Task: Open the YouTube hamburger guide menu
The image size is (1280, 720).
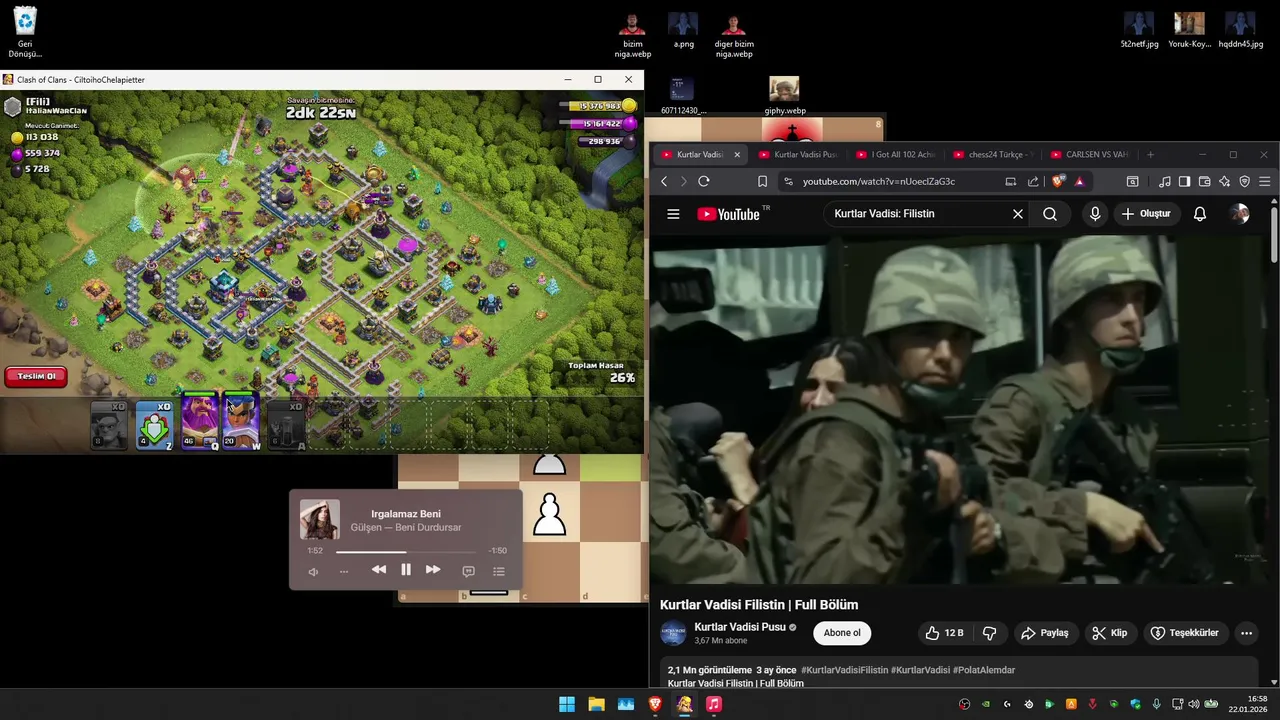Action: click(x=673, y=214)
